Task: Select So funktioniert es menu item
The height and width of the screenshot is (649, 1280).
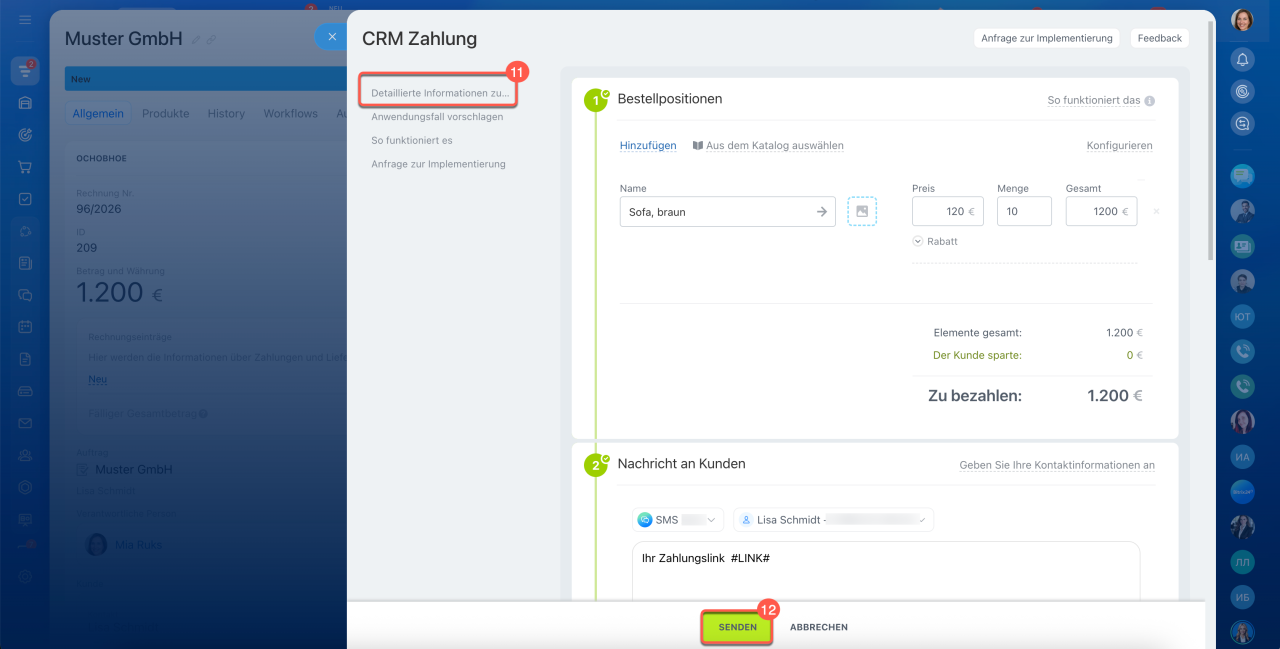Action: pyautogui.click(x=412, y=140)
